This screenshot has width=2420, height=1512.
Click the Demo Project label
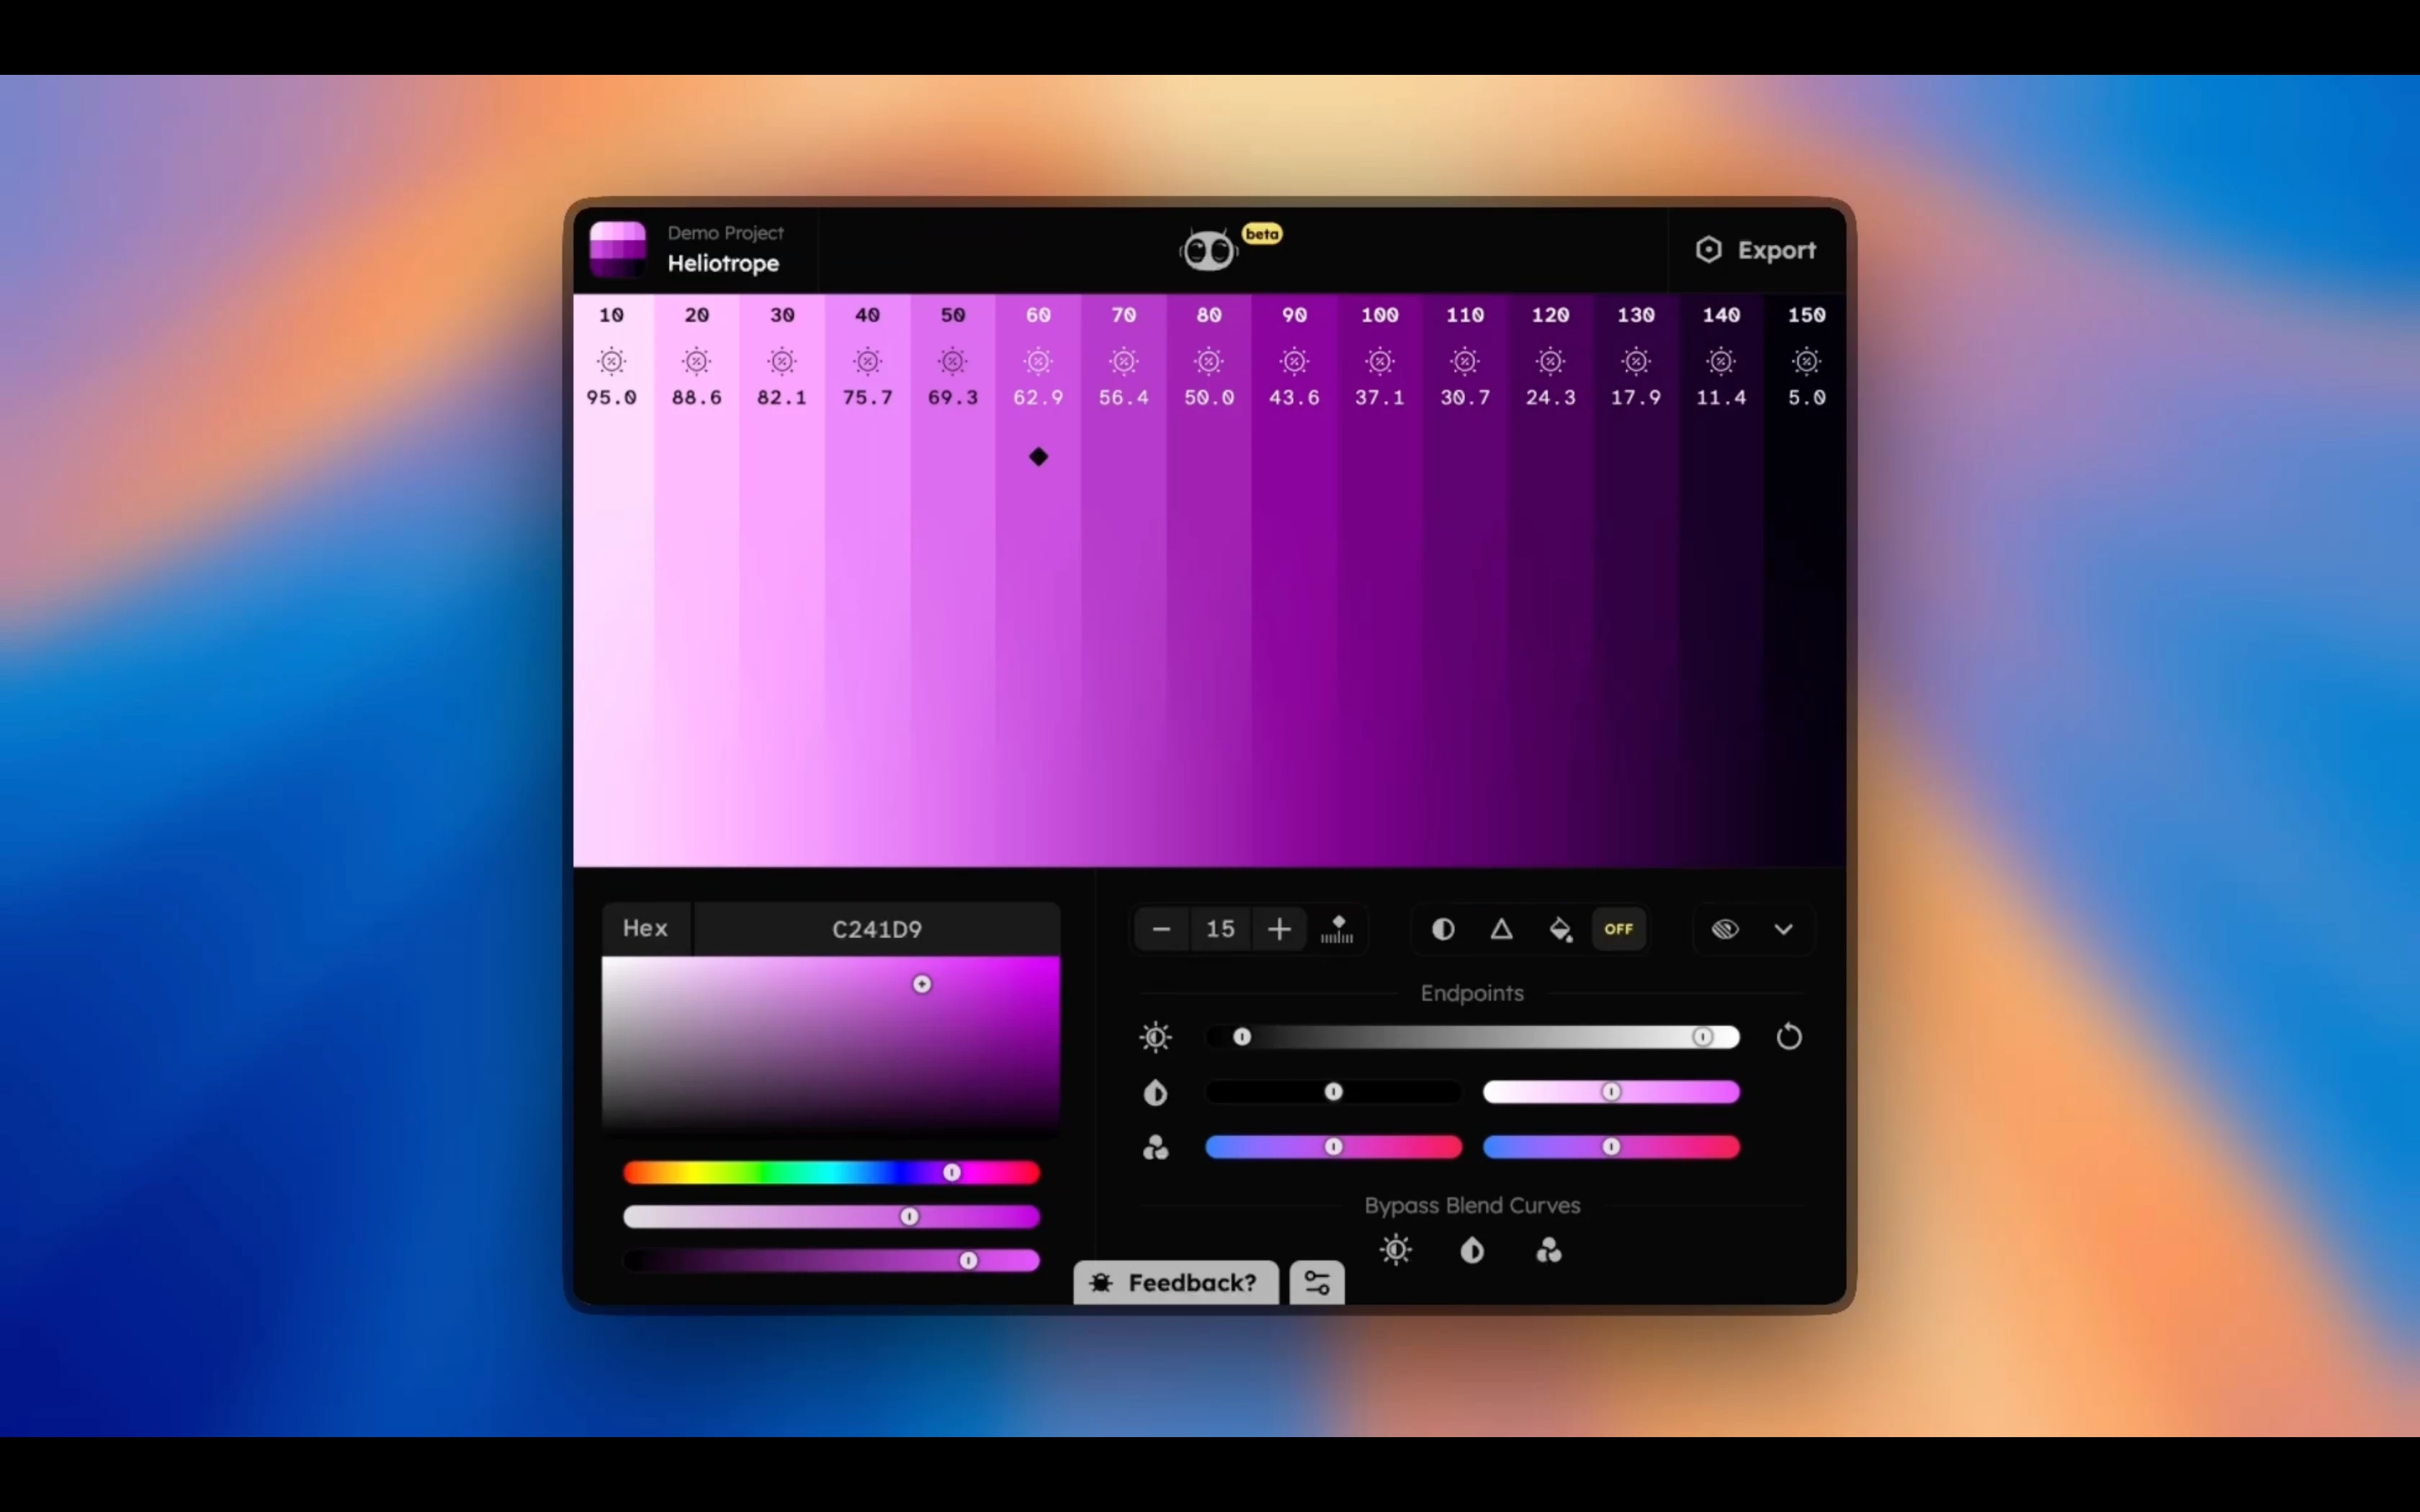pos(725,233)
